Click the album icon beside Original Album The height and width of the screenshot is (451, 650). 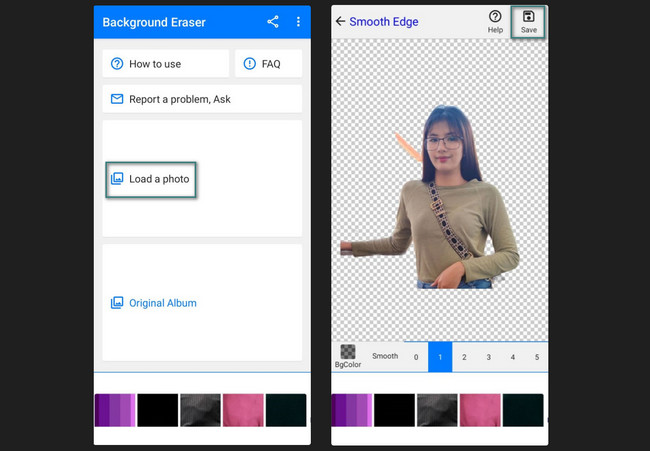117,303
